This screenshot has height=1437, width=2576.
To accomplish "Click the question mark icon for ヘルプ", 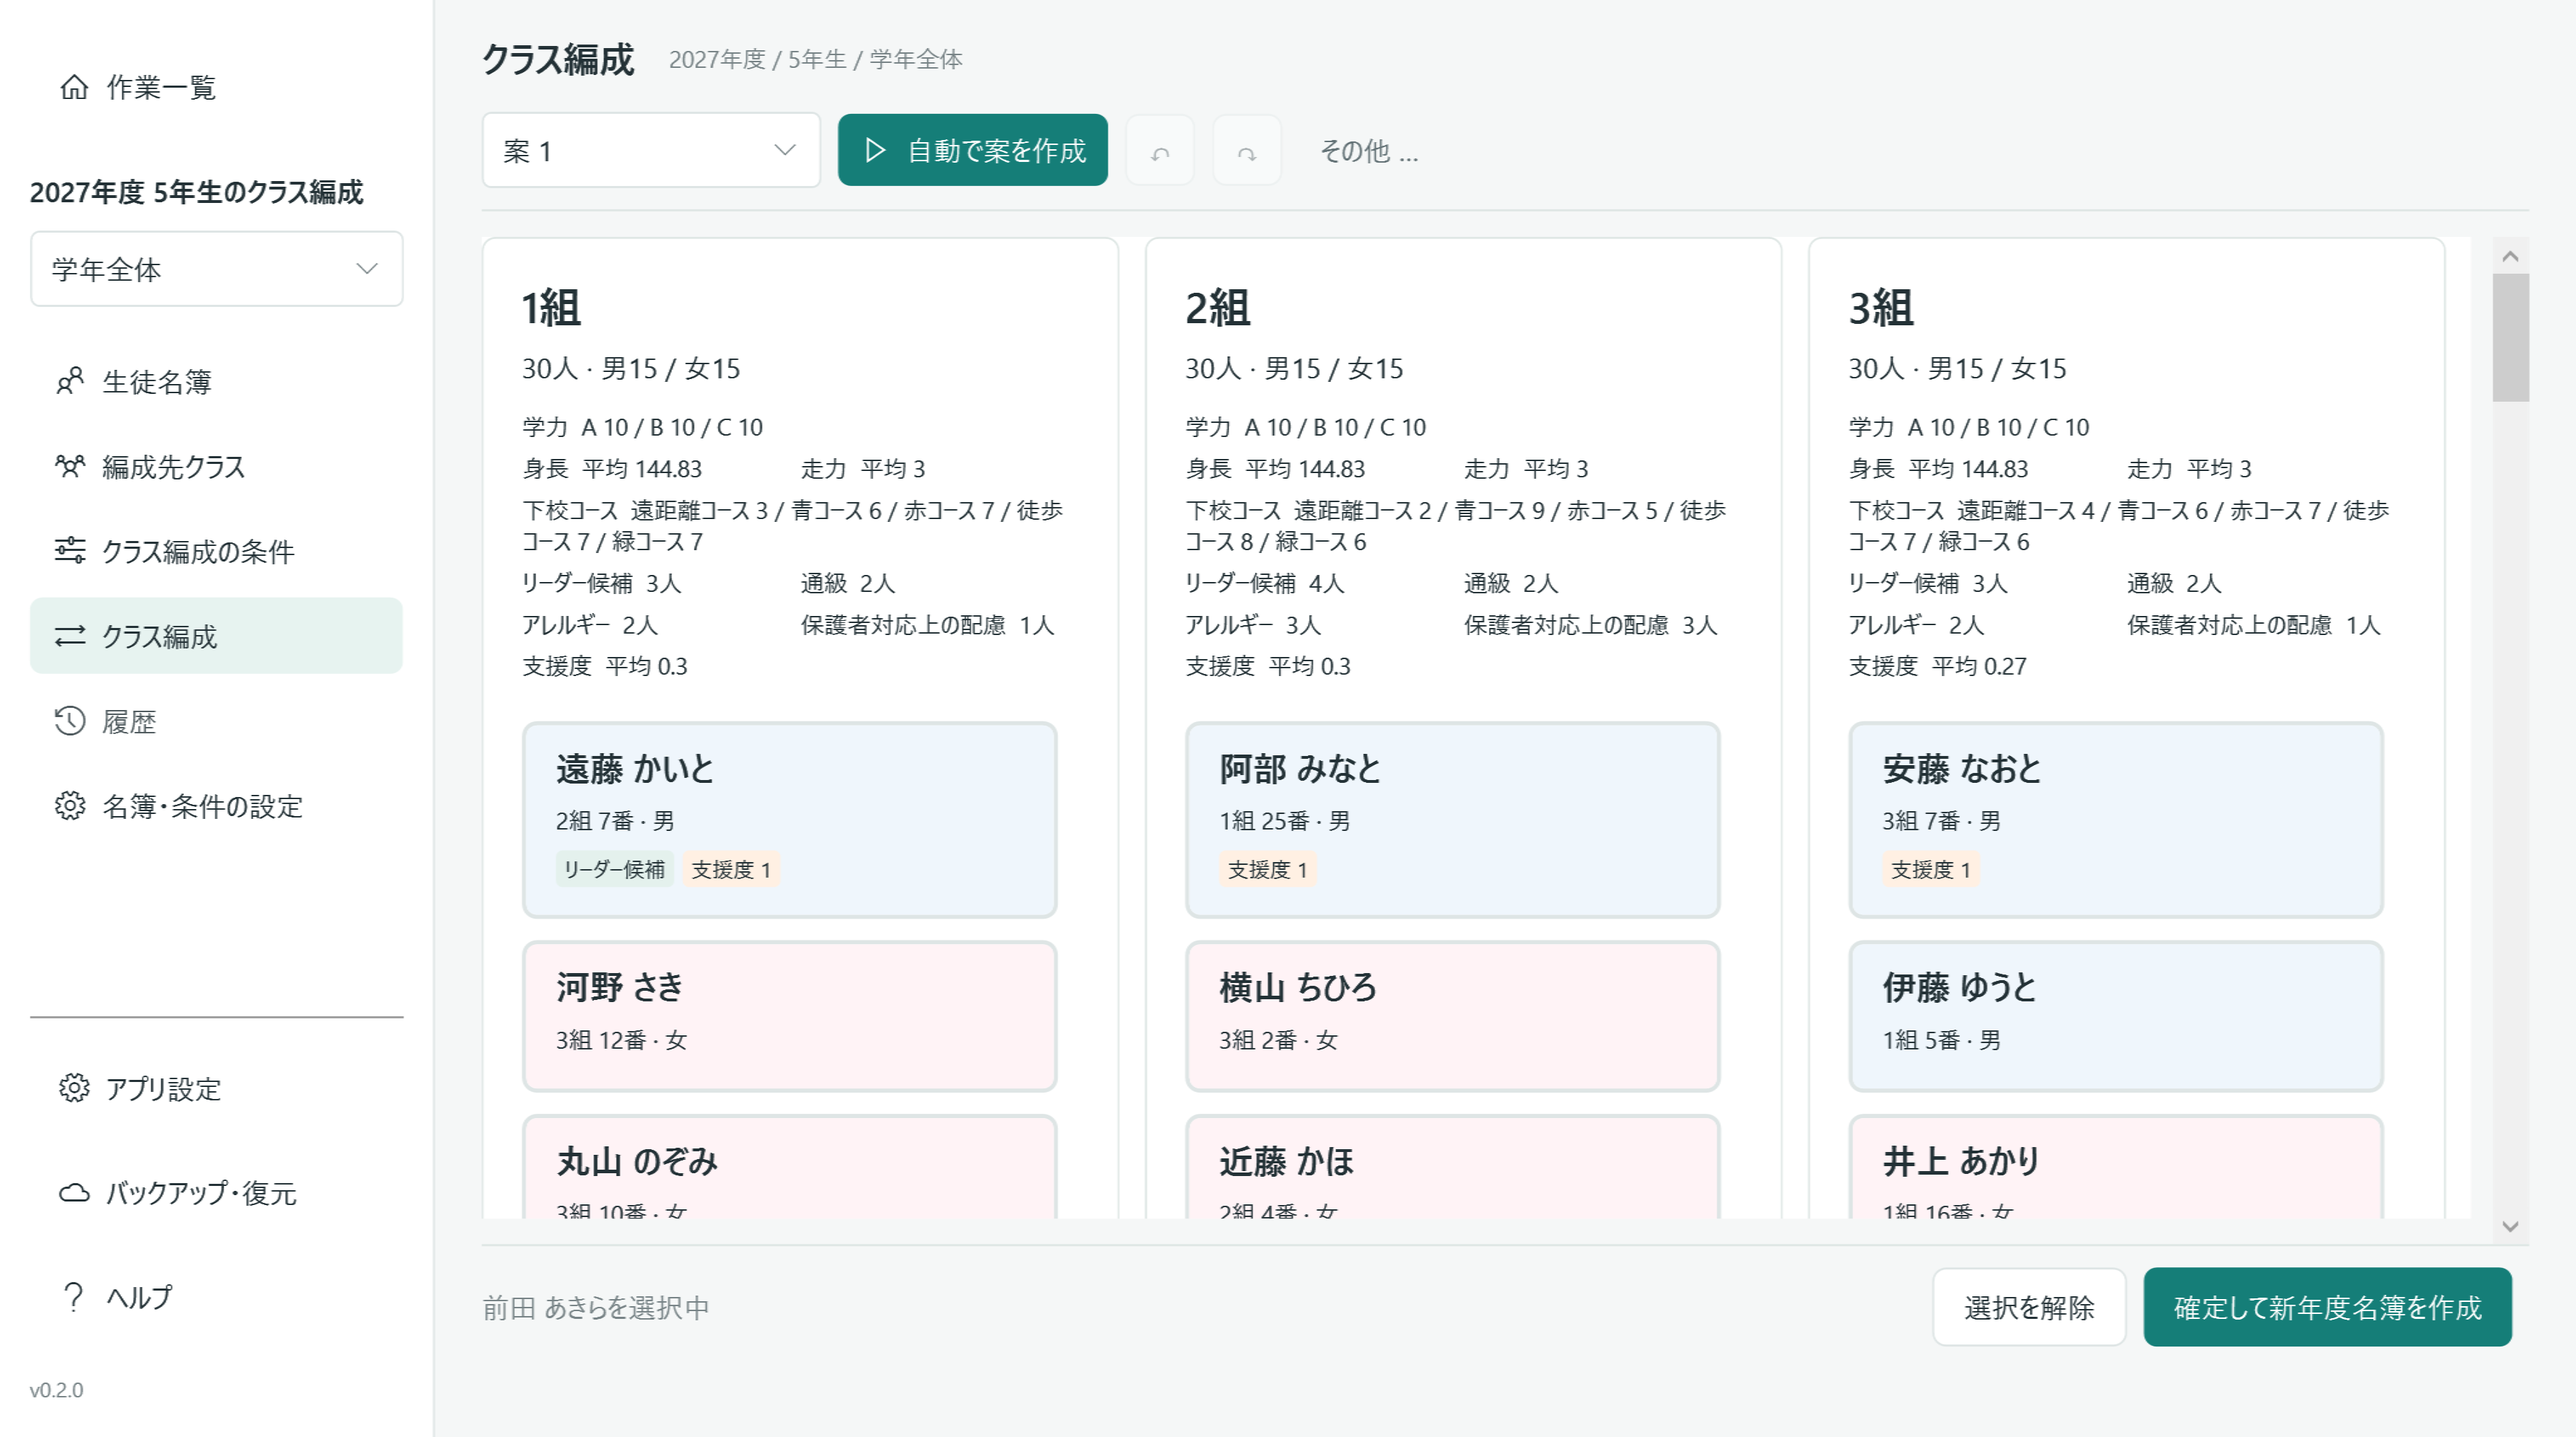I will click(x=74, y=1296).
